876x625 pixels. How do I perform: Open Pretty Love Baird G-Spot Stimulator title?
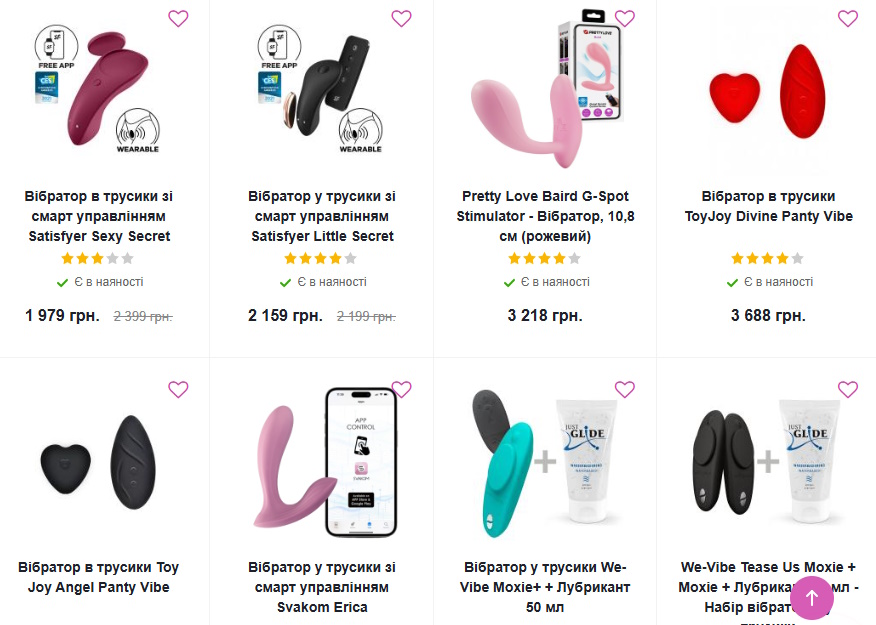click(545, 216)
